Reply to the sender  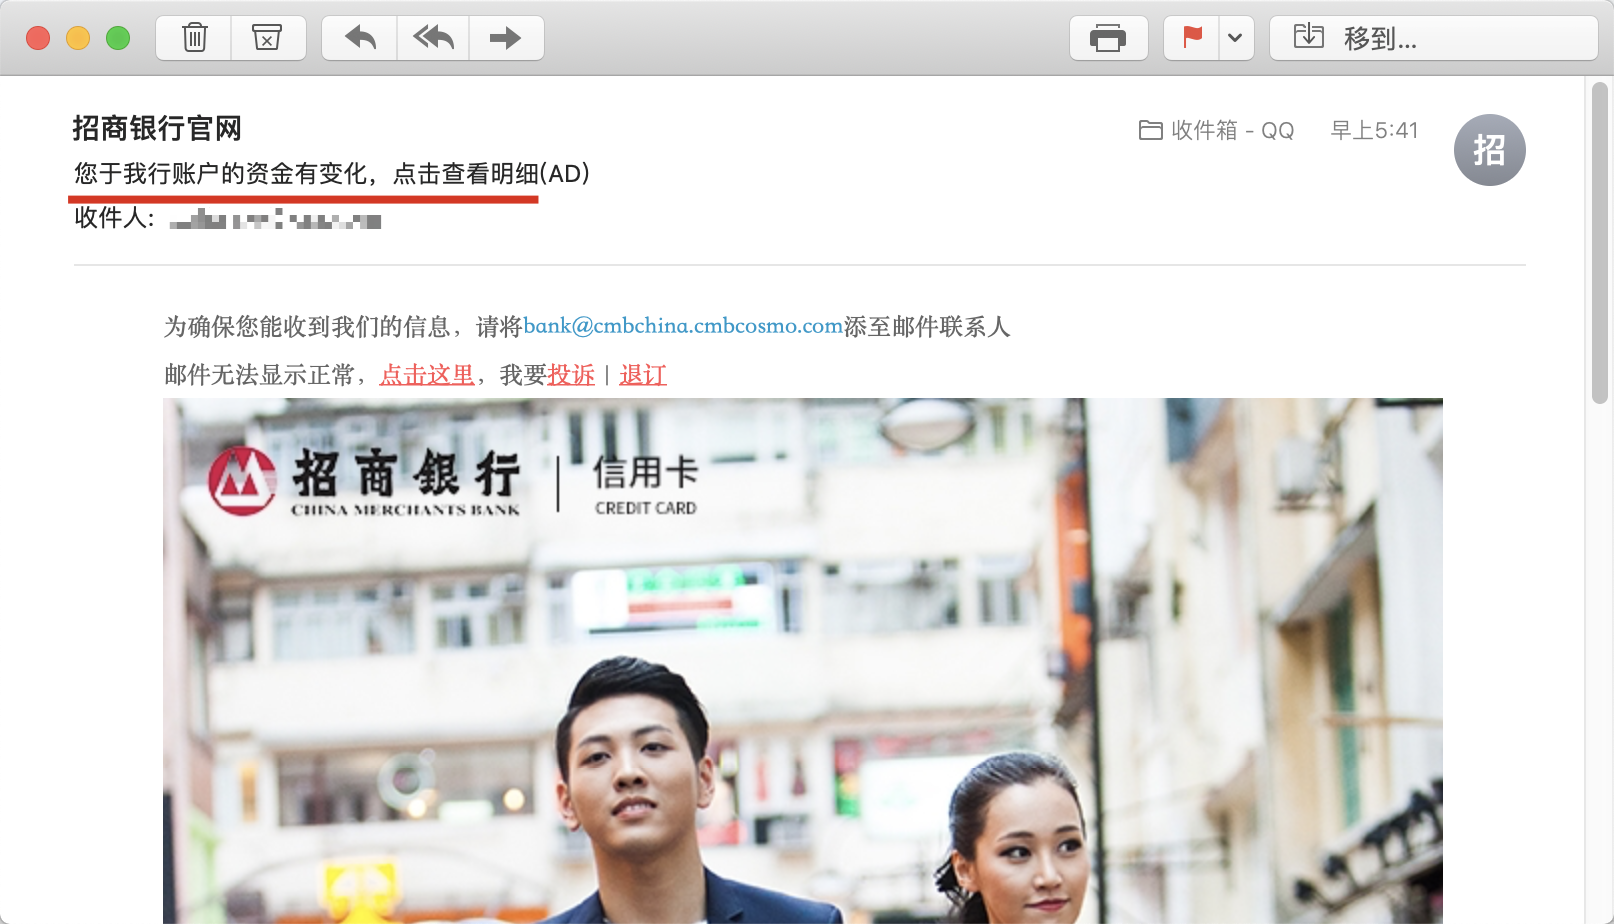[x=360, y=38]
